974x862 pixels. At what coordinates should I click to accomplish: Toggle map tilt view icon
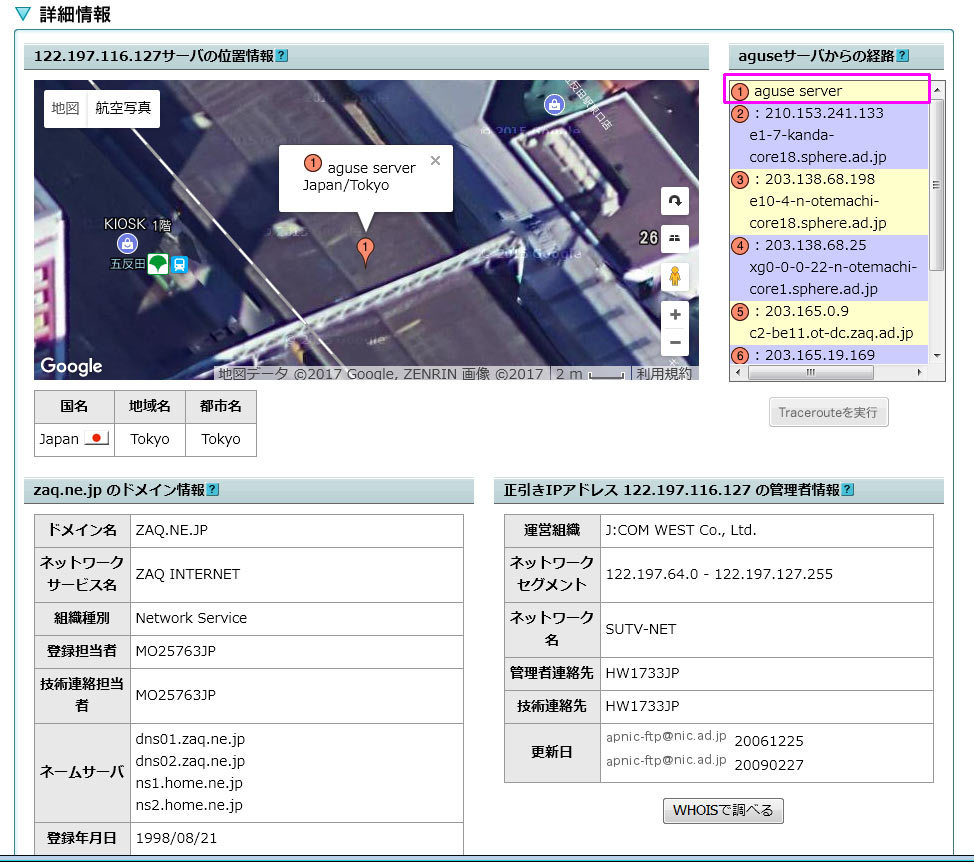(x=675, y=238)
